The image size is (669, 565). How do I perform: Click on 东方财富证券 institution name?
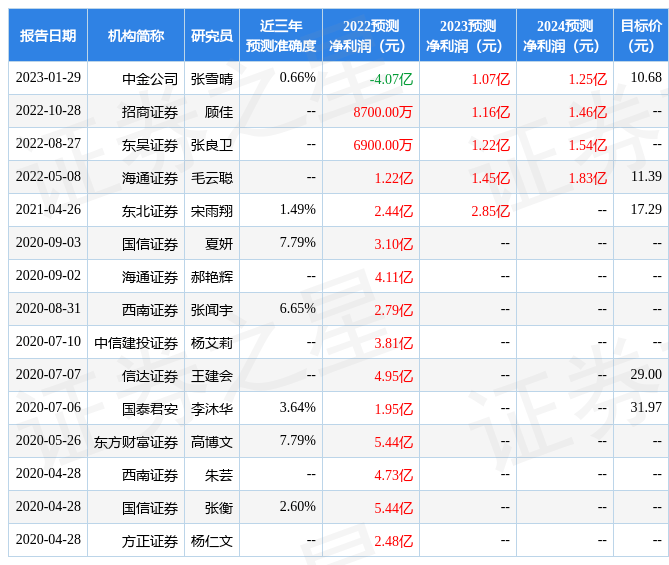[137, 442]
